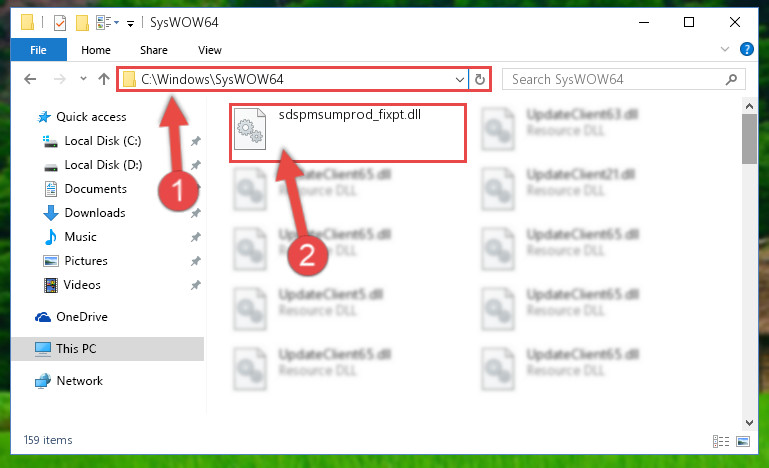Switch to the View ribbon tab
The image size is (769, 468).
(209, 50)
